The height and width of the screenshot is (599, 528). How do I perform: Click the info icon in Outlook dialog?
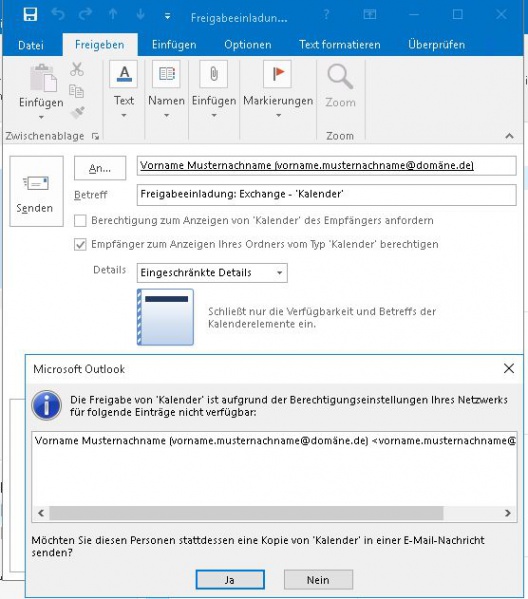pos(47,405)
